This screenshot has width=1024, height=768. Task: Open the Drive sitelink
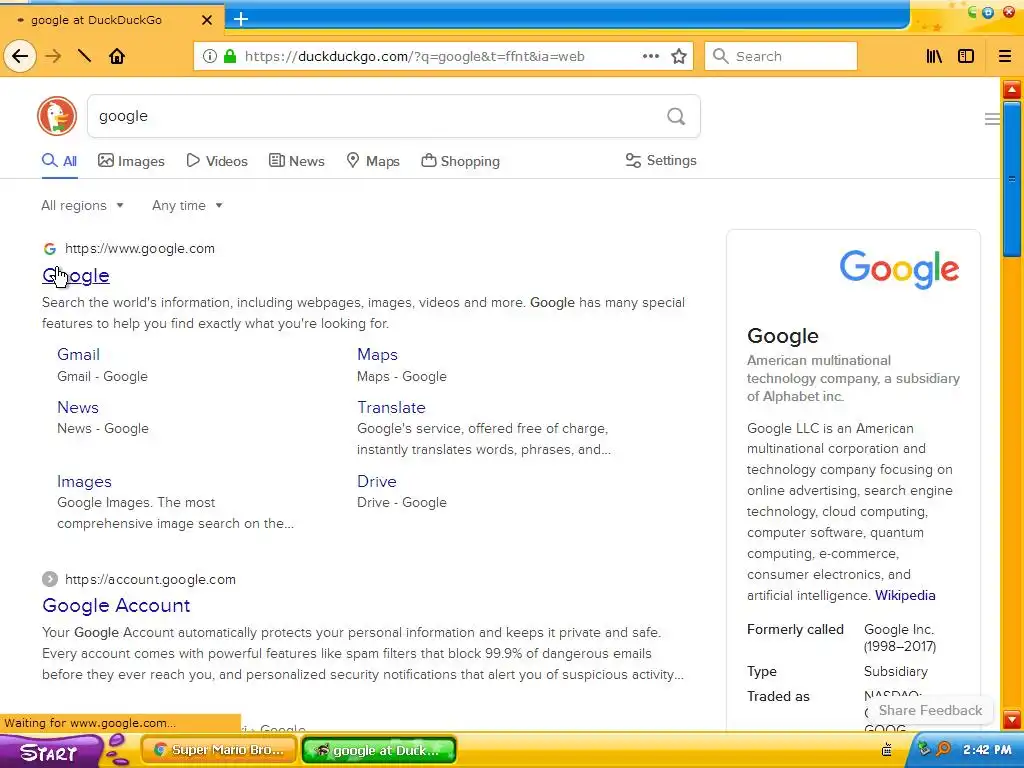[x=377, y=481]
